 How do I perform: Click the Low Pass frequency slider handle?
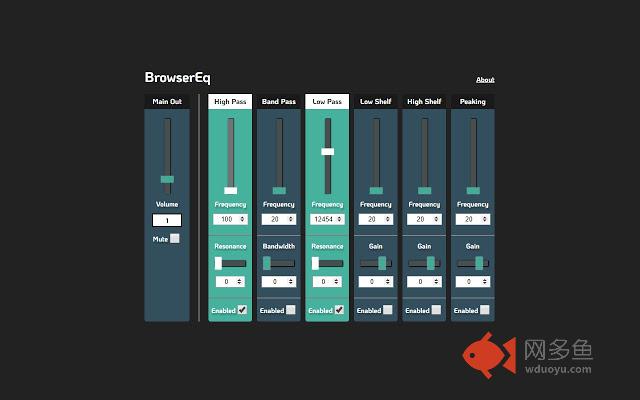coord(328,151)
